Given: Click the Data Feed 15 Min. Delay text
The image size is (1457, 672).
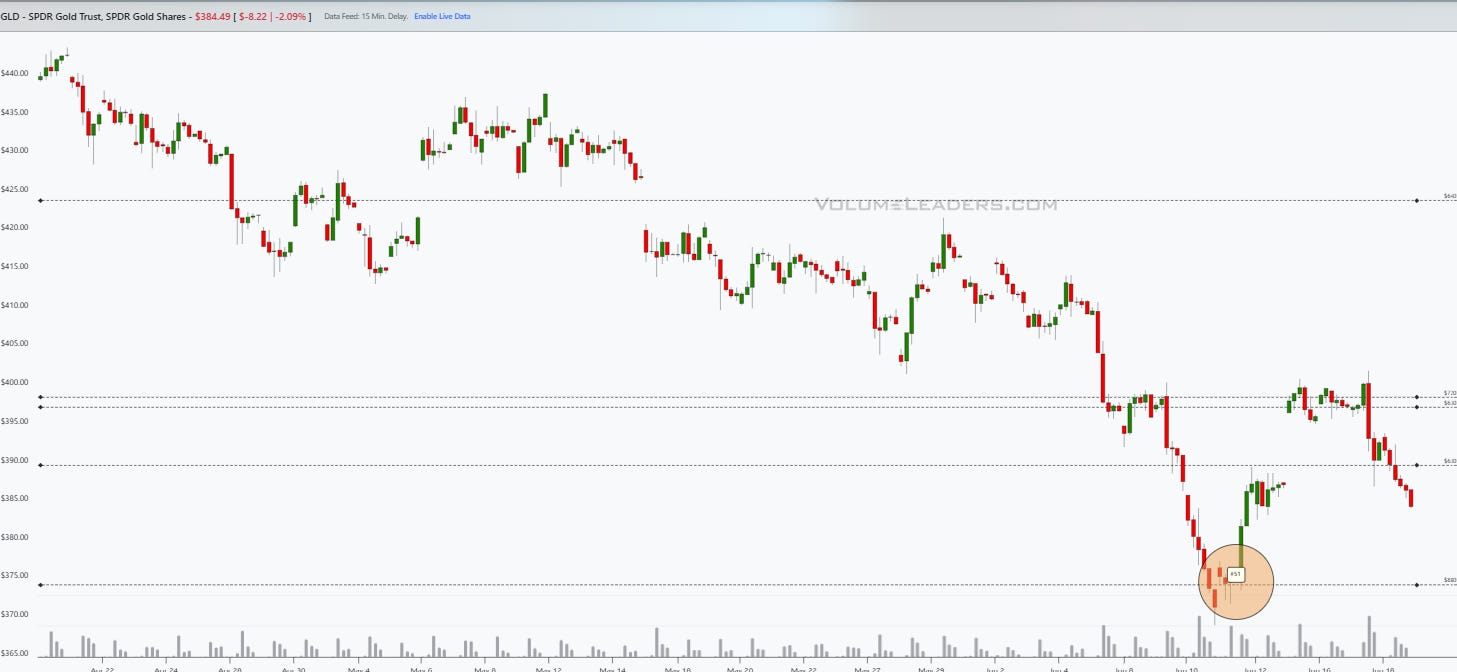Looking at the screenshot, I should click(x=365, y=17).
